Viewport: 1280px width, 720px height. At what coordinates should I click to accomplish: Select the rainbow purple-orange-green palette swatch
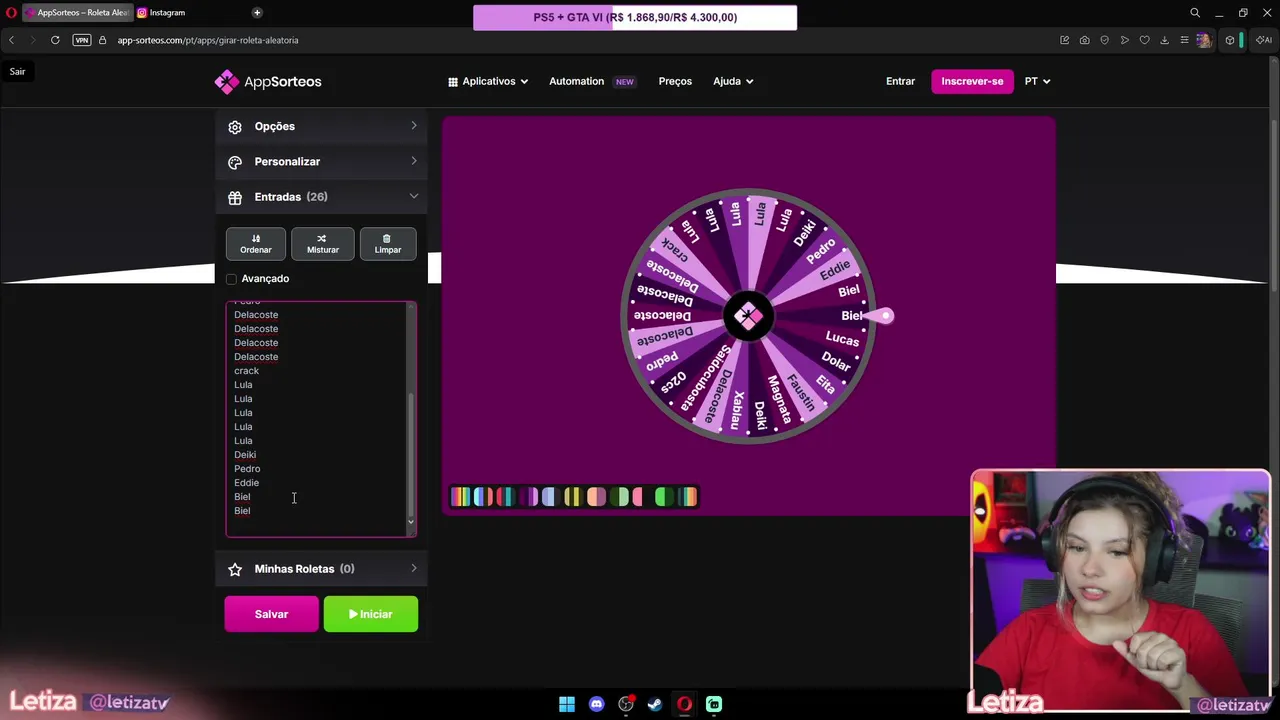tap(460, 497)
